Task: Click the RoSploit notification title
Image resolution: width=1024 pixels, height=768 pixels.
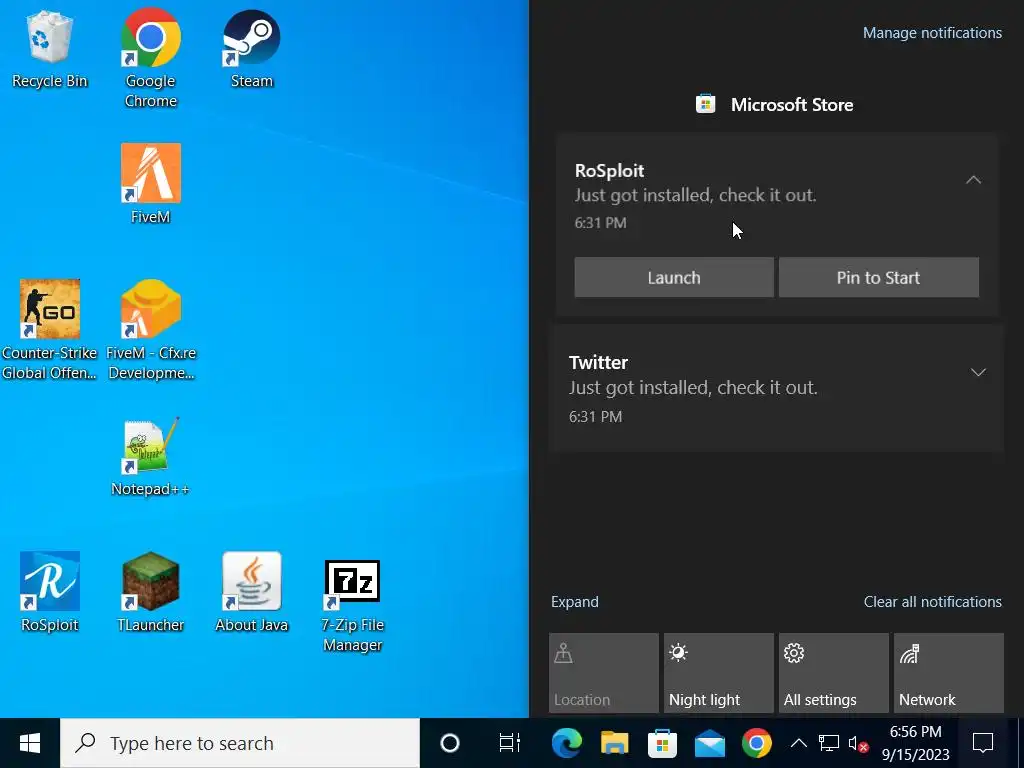Action: (x=609, y=170)
